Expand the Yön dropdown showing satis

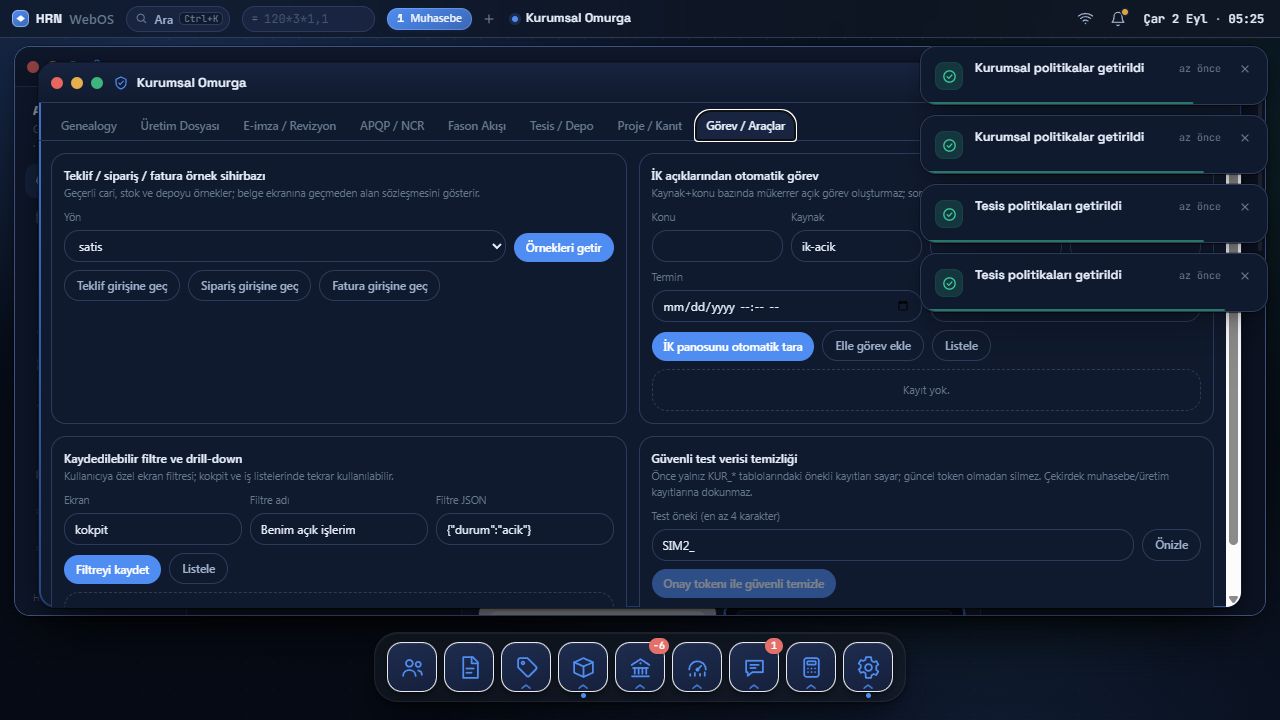(285, 246)
